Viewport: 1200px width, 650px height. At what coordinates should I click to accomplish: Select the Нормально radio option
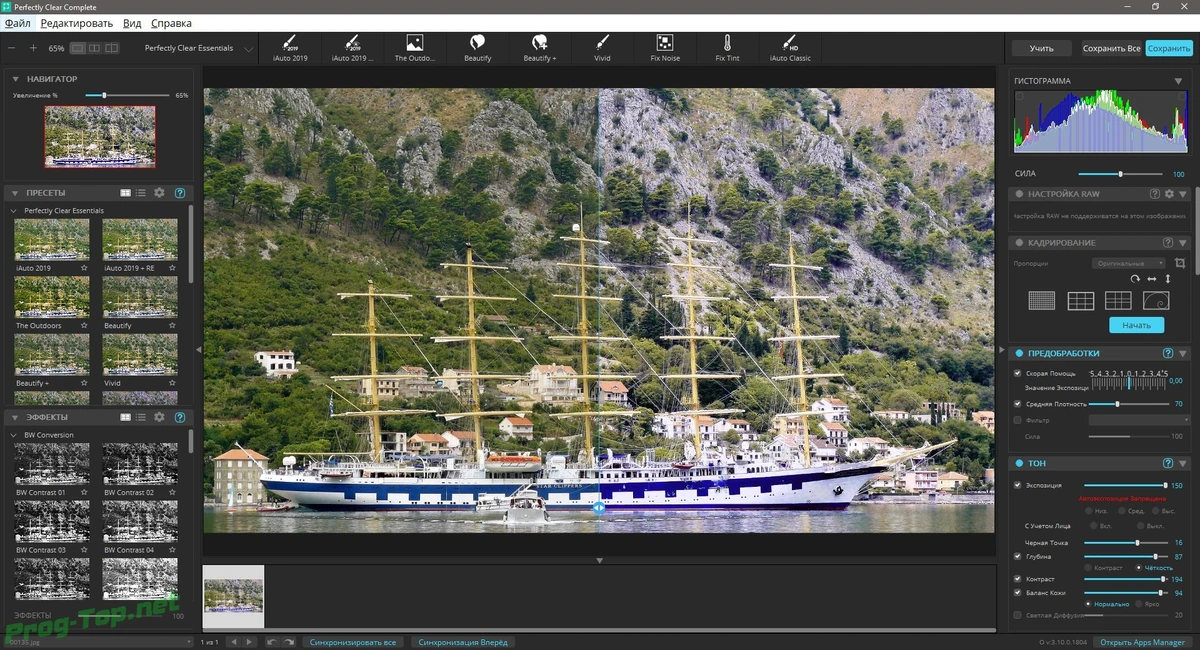1088,604
